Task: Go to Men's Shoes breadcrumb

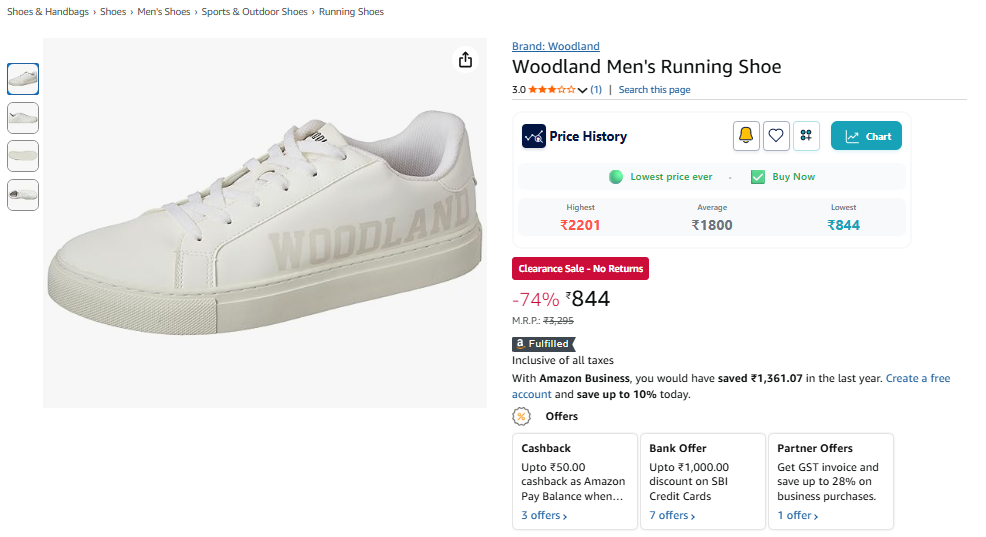Action: (x=163, y=12)
